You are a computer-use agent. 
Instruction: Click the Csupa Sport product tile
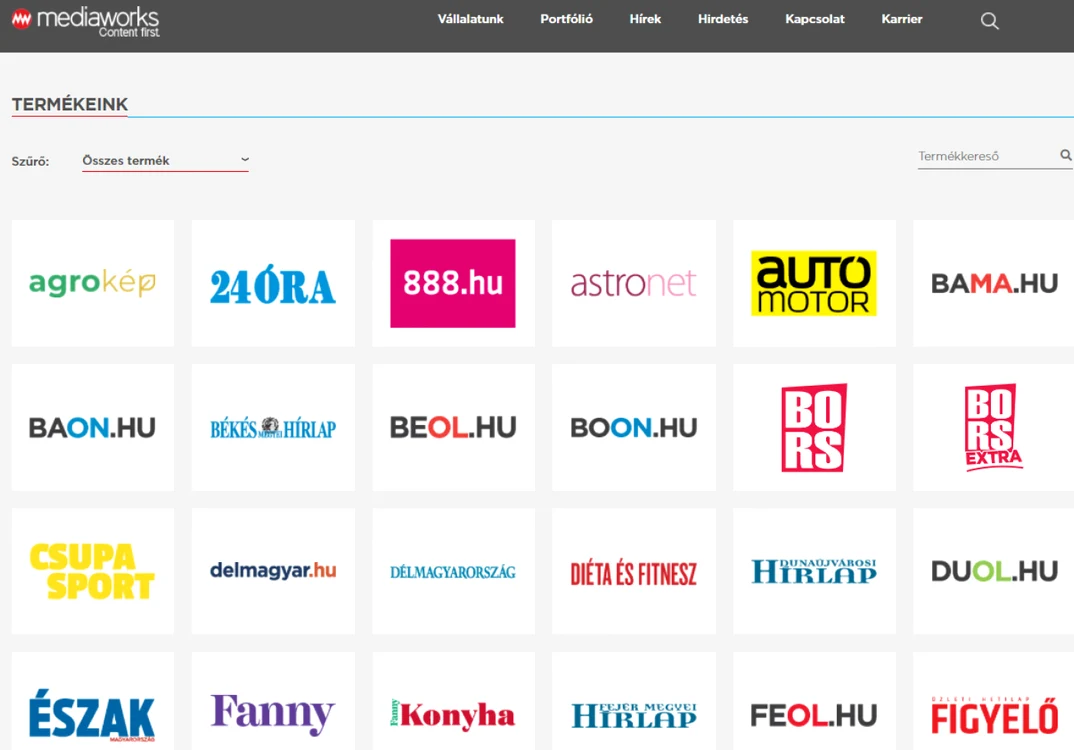[92, 571]
